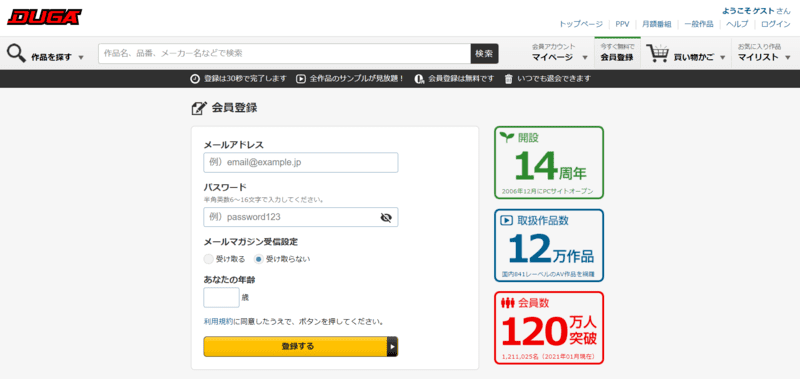Image resolution: width=800 pixels, height=379 pixels.
Task: Open 利用規約 terms link
Action: coord(218,322)
